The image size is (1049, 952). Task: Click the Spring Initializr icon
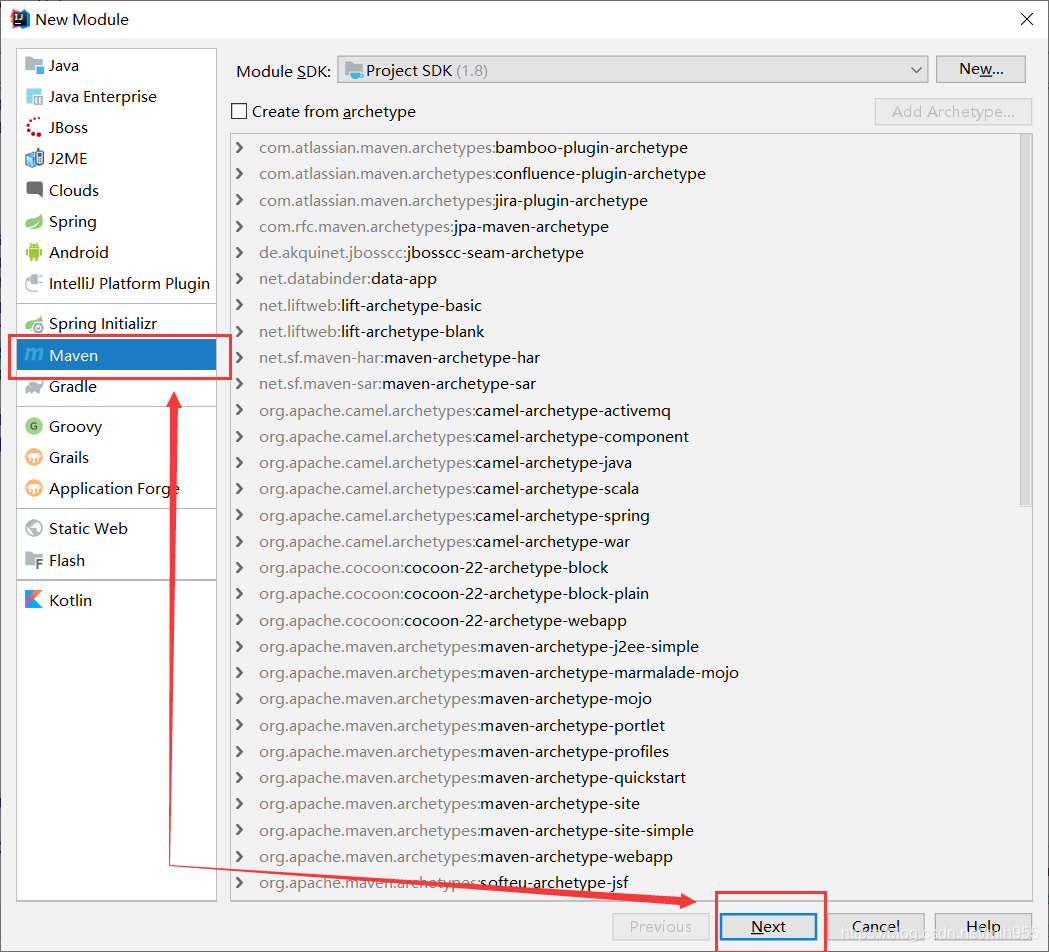pyautogui.click(x=34, y=324)
